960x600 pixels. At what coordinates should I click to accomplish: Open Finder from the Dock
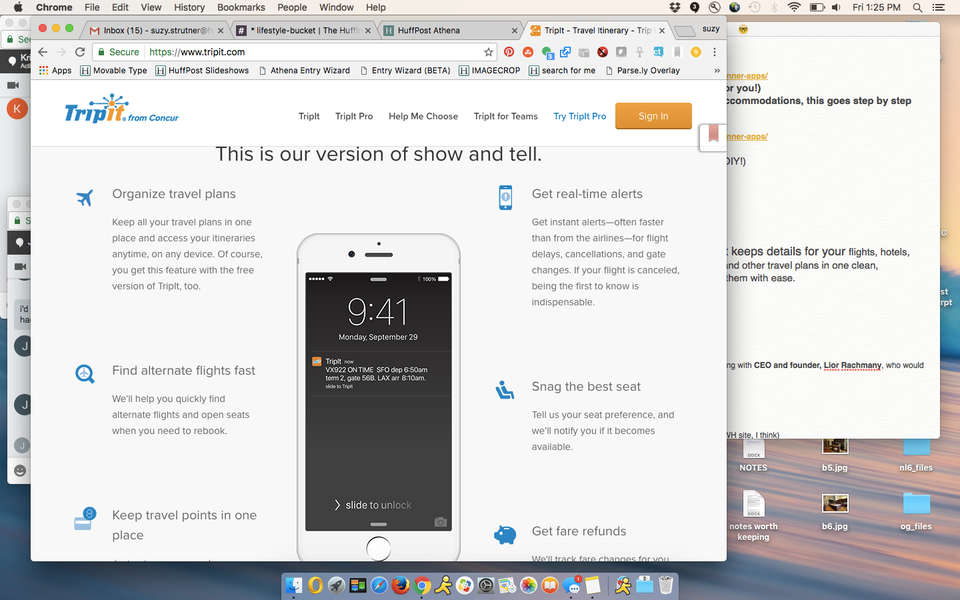[x=294, y=586]
